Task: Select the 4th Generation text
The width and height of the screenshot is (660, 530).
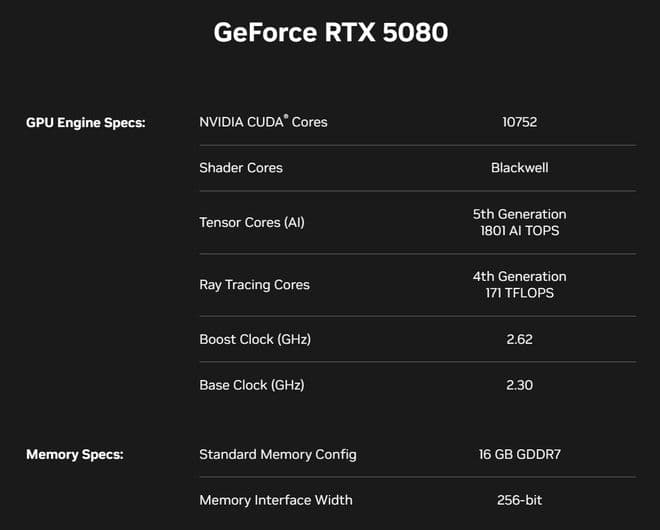Action: click(519, 276)
